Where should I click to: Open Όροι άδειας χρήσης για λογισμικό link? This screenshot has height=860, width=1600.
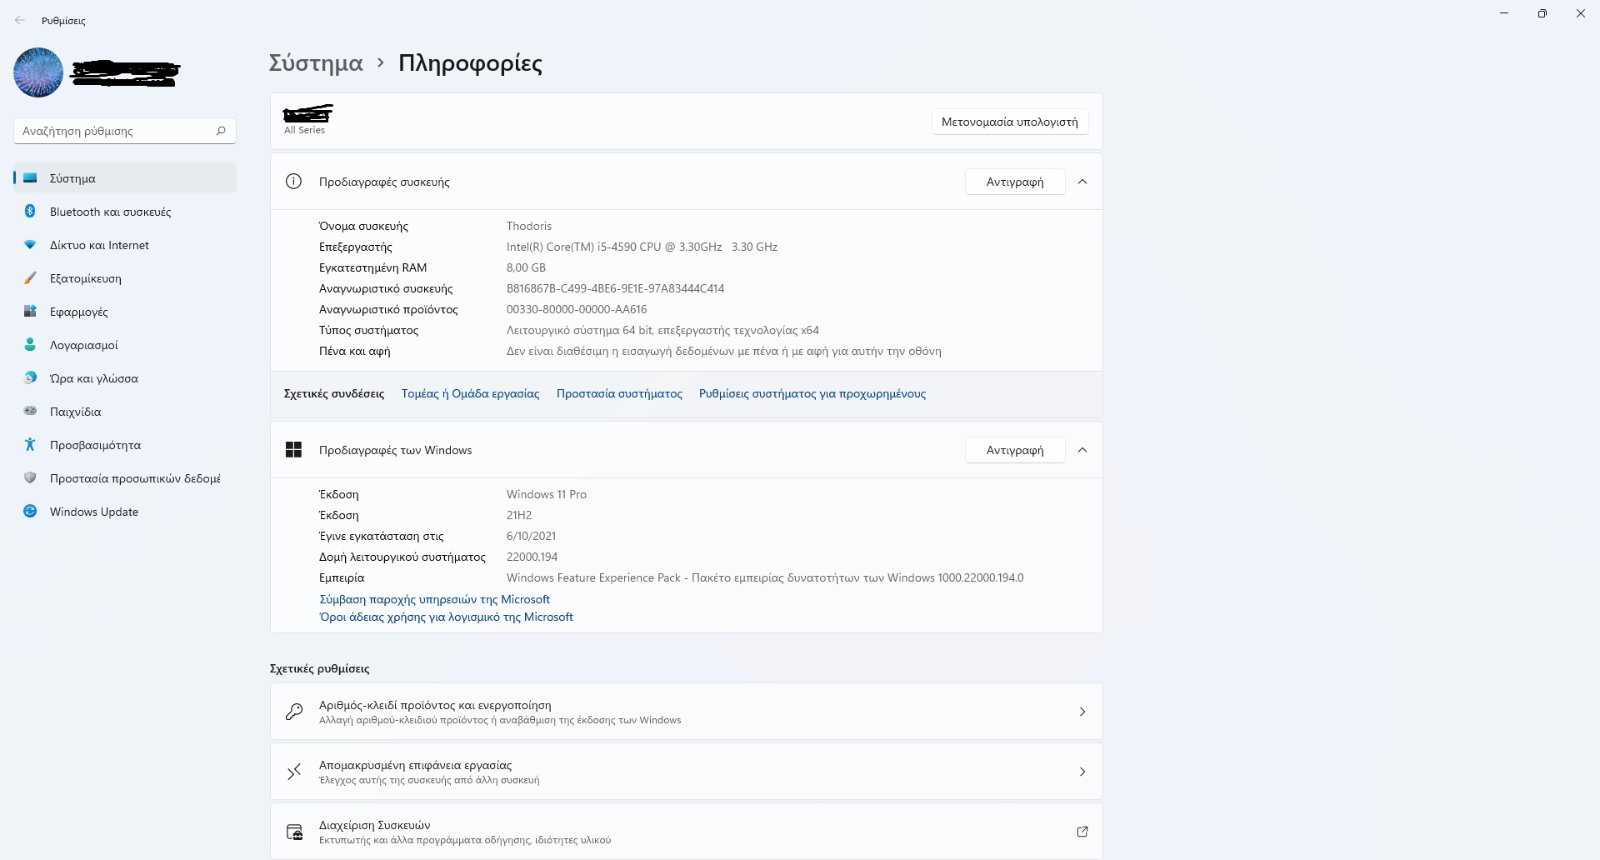click(x=446, y=617)
